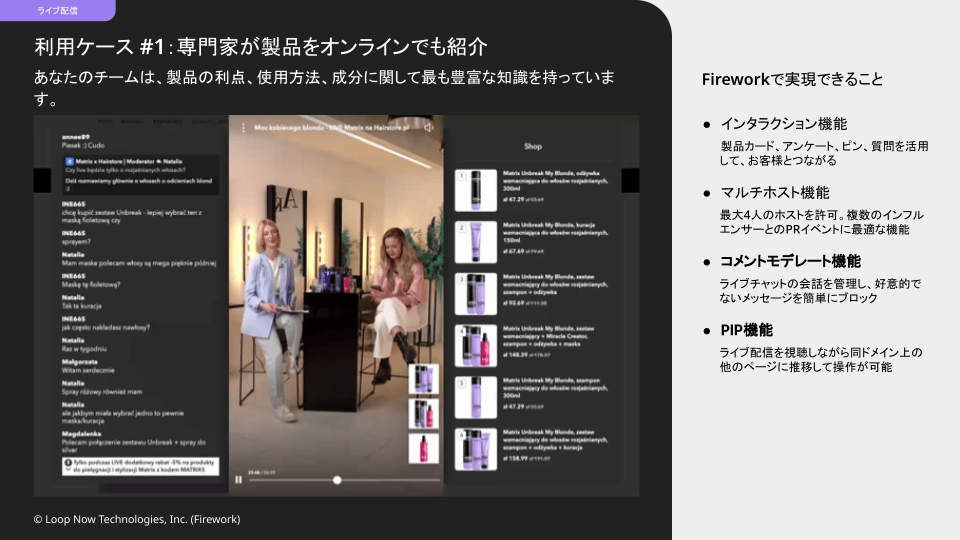The image size is (960, 540).
Task: Click the middle product overlay with pink bottle
Action: (423, 414)
